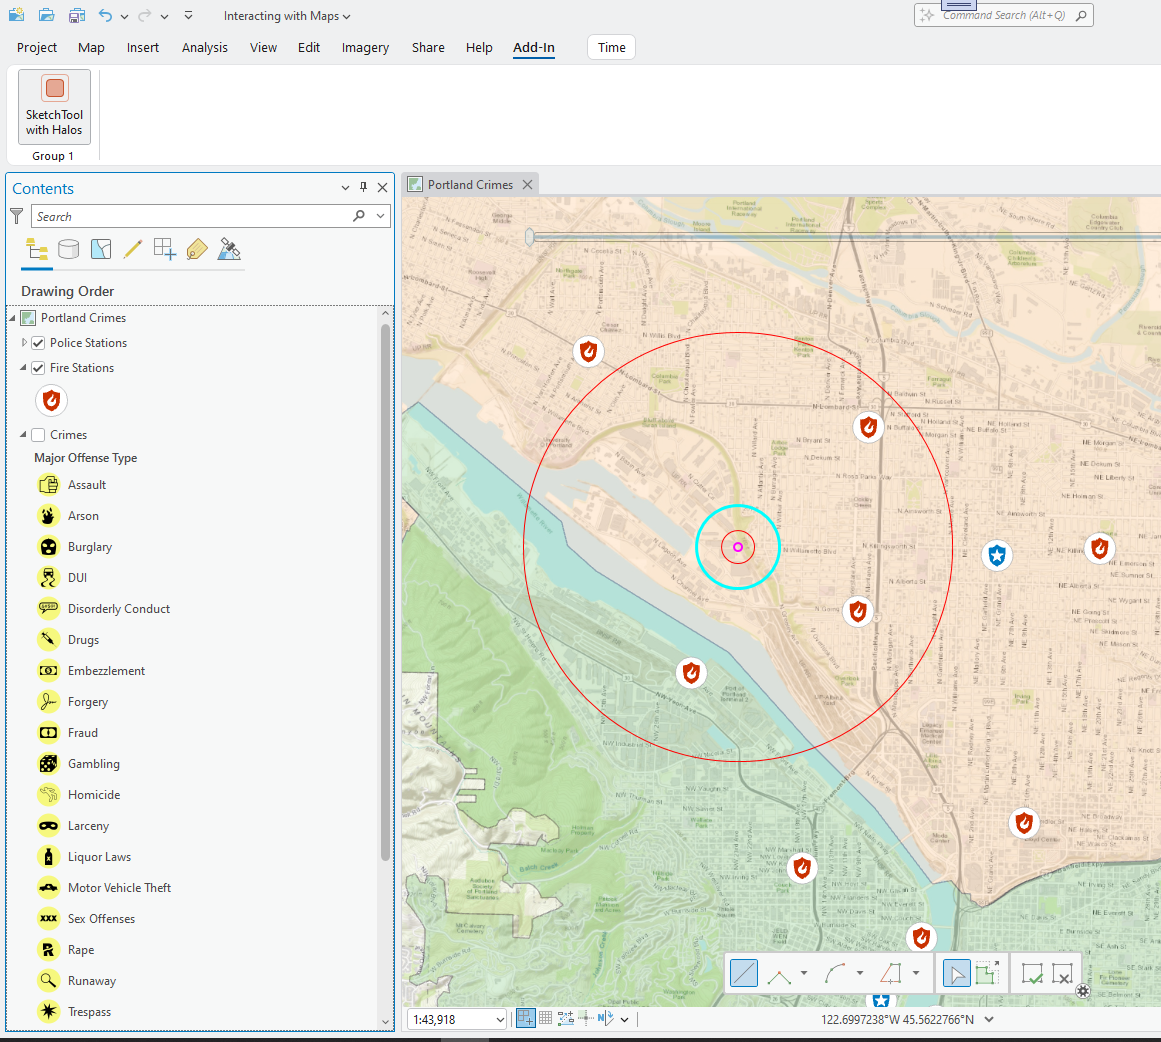This screenshot has width=1161, height=1042.
Task: Switch to List By Editing pencil icon
Action: point(133,249)
